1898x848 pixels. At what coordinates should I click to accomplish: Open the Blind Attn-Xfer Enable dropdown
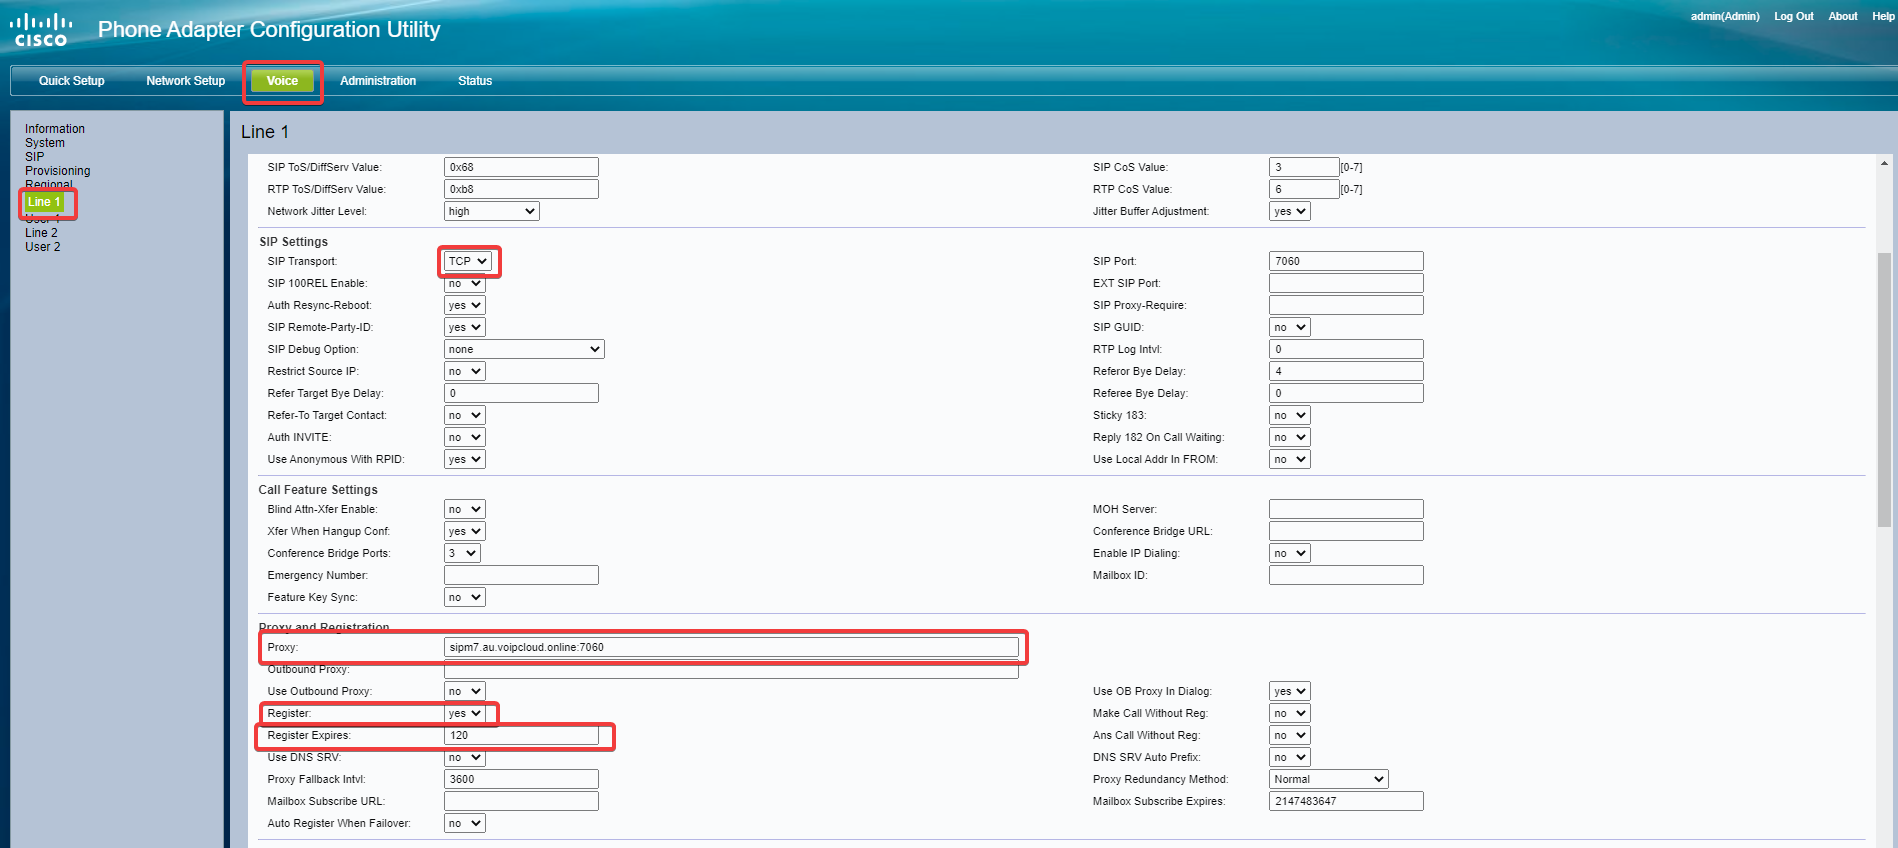pyautogui.click(x=464, y=509)
